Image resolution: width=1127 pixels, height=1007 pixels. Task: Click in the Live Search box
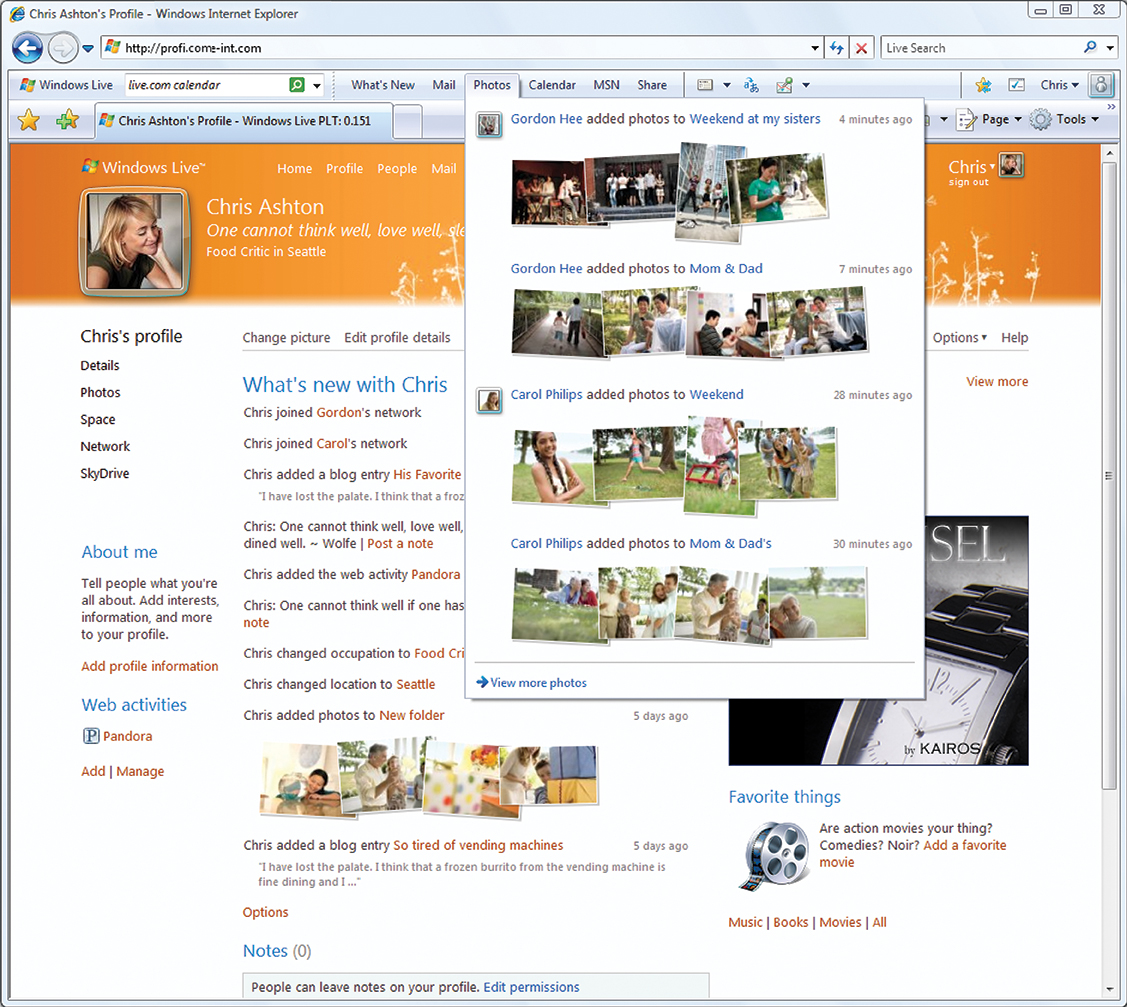pos(980,48)
